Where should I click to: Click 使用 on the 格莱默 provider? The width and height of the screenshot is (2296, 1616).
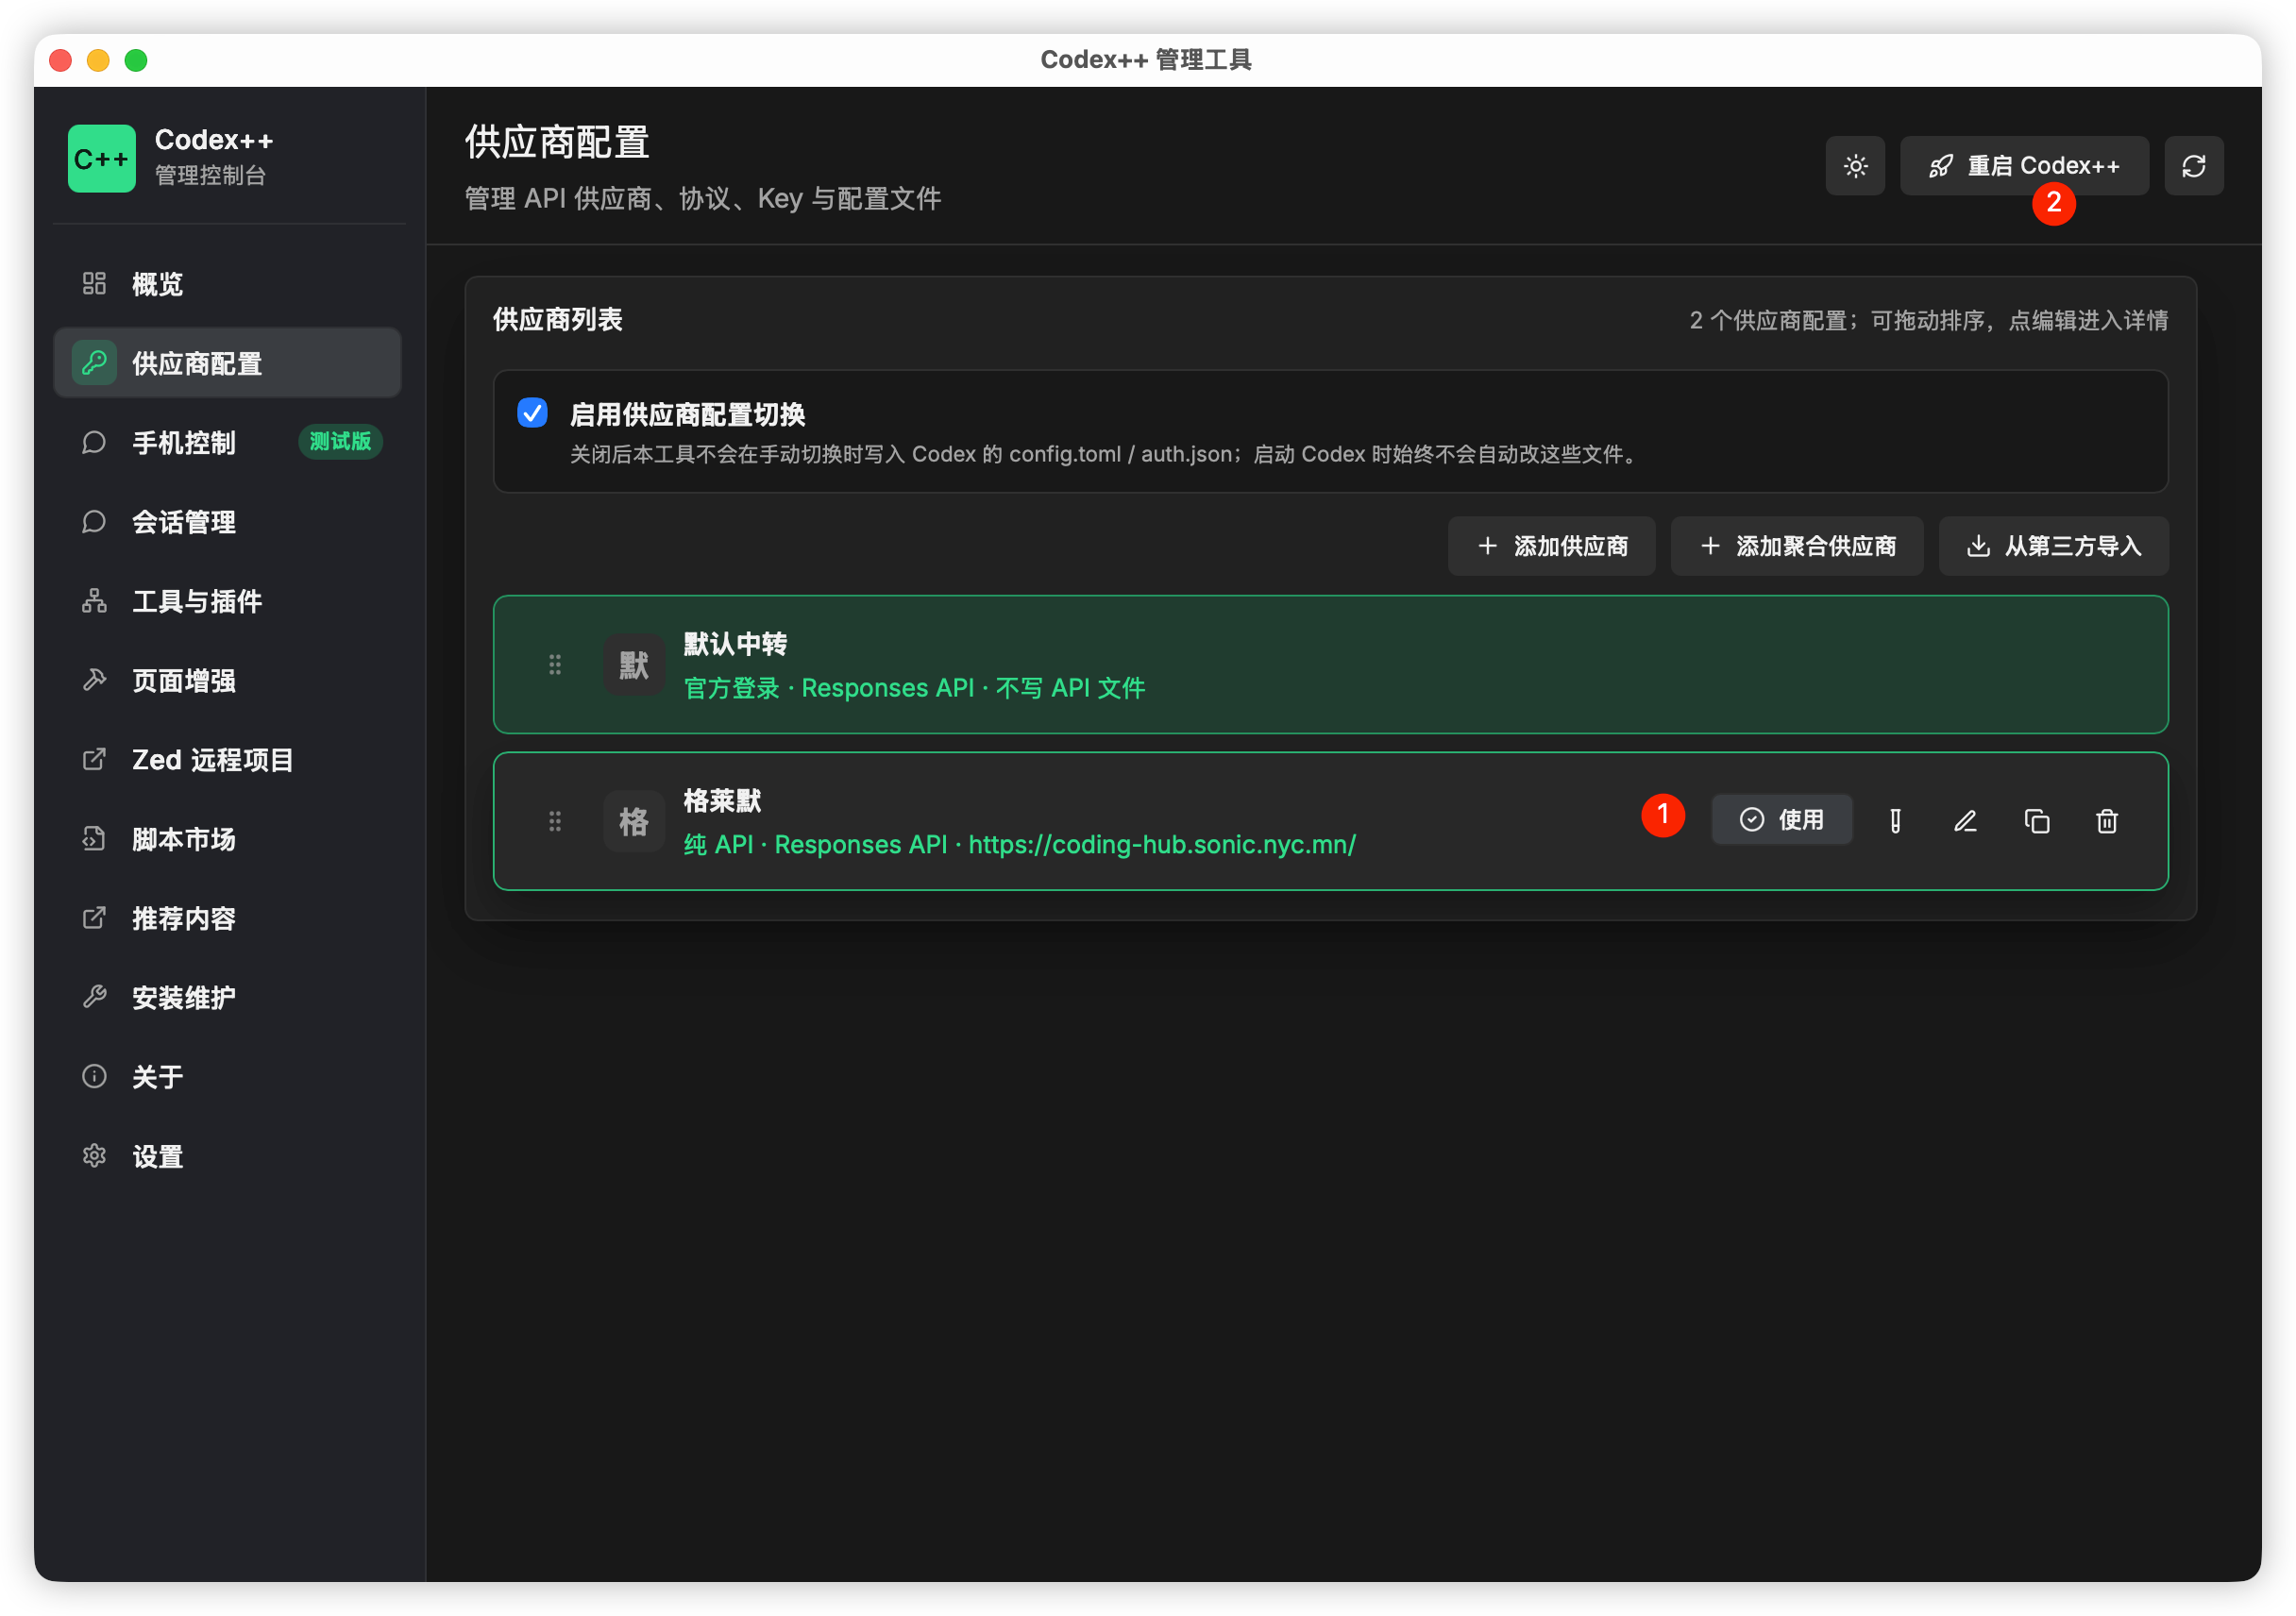1782,820
